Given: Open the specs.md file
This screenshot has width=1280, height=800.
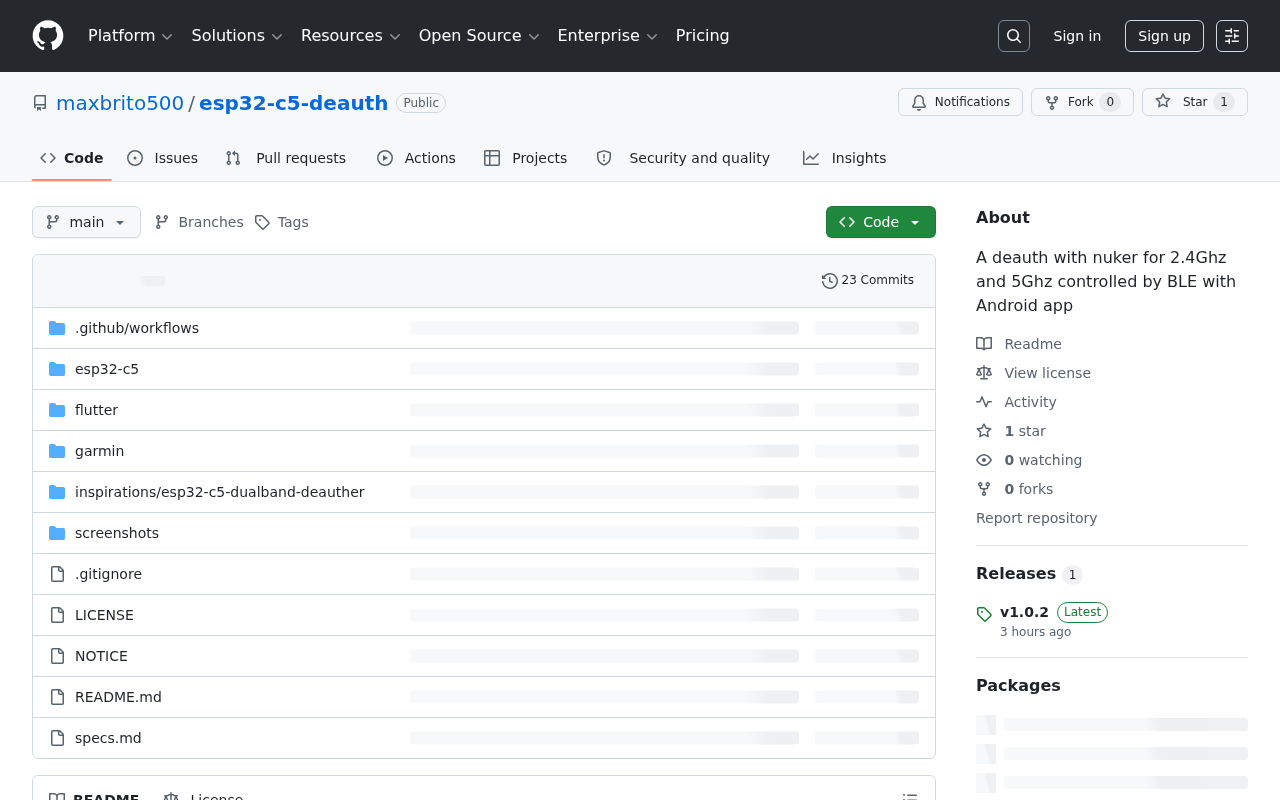Looking at the screenshot, I should pyautogui.click(x=108, y=738).
